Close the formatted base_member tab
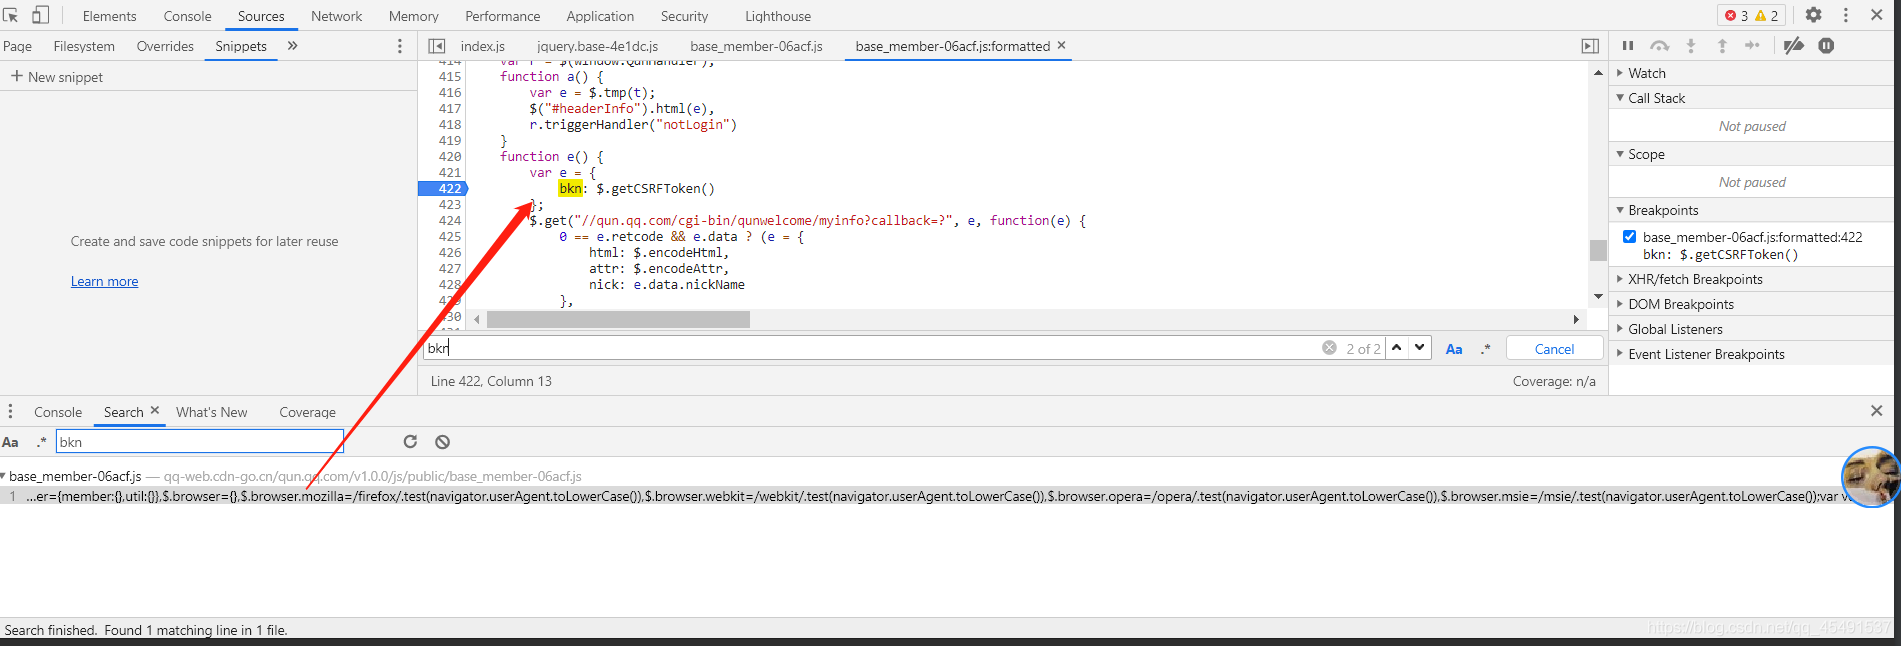This screenshot has height=646, width=1901. coord(1061,45)
